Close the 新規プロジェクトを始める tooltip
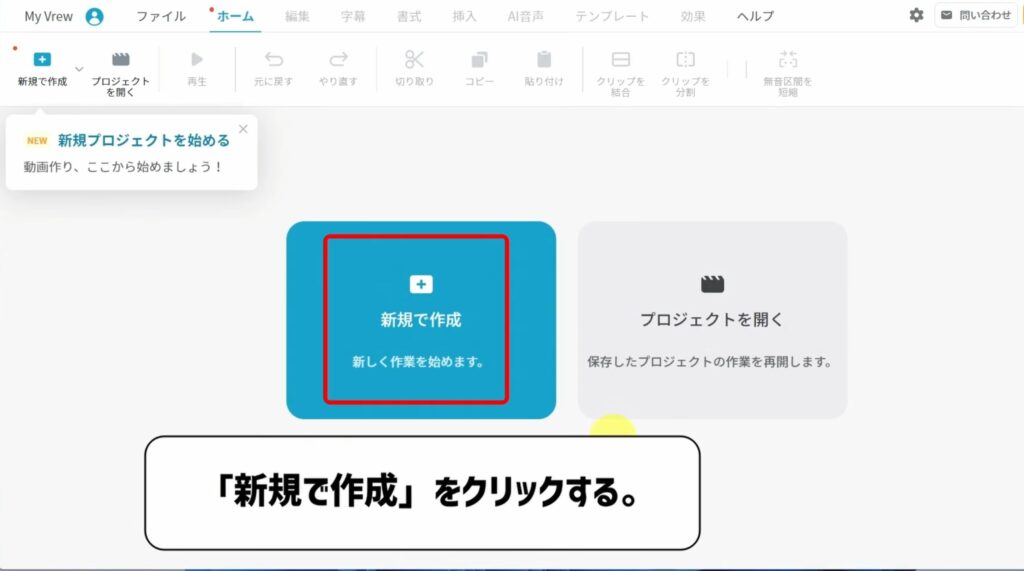The width and height of the screenshot is (1024, 571). (x=242, y=129)
